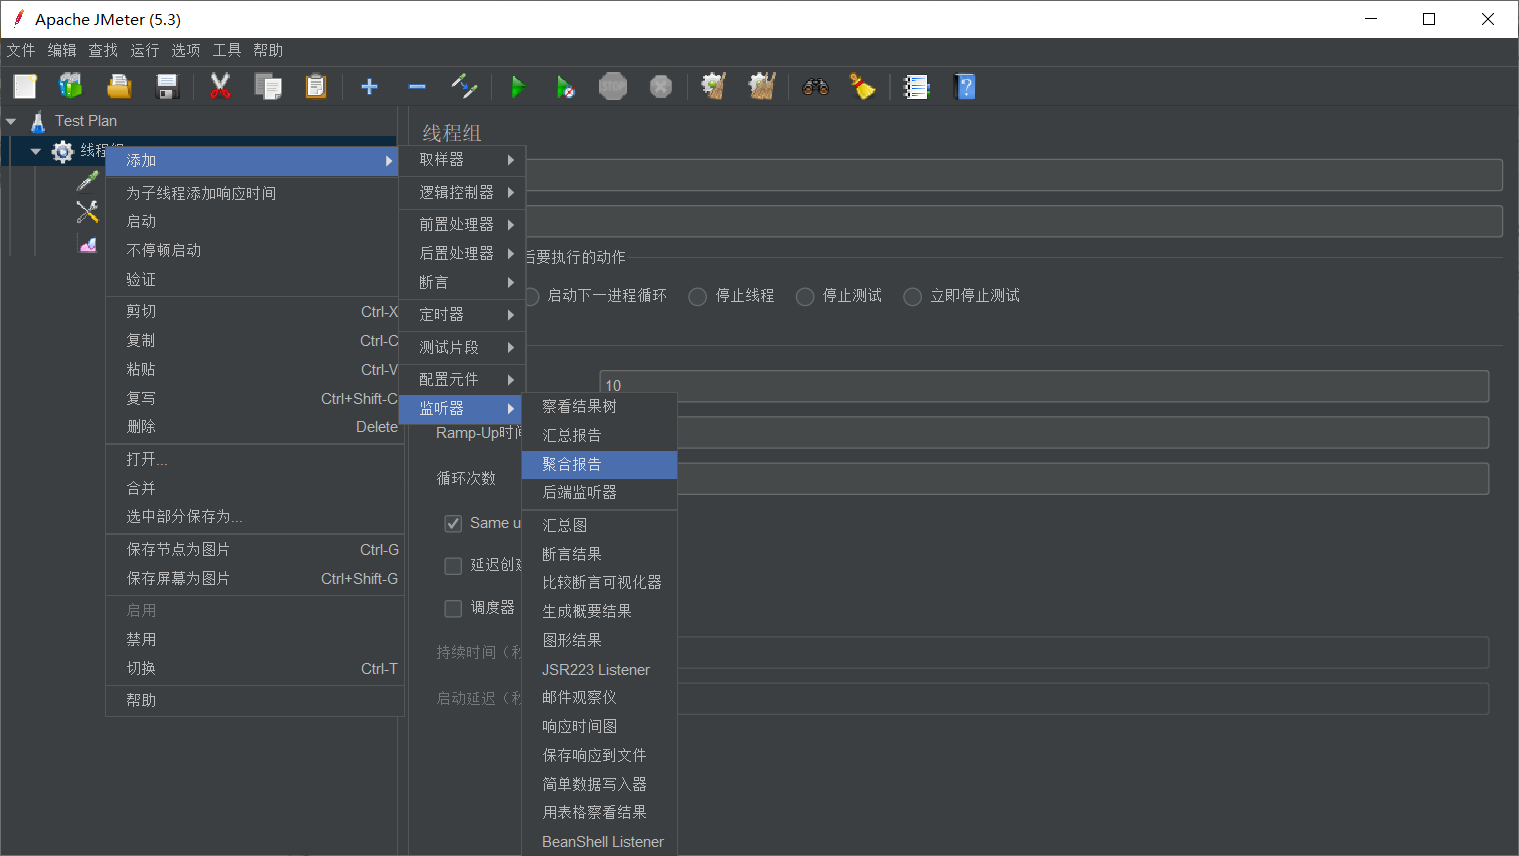Select the 停止测试 radio option
The height and width of the screenshot is (856, 1519).
(x=805, y=297)
